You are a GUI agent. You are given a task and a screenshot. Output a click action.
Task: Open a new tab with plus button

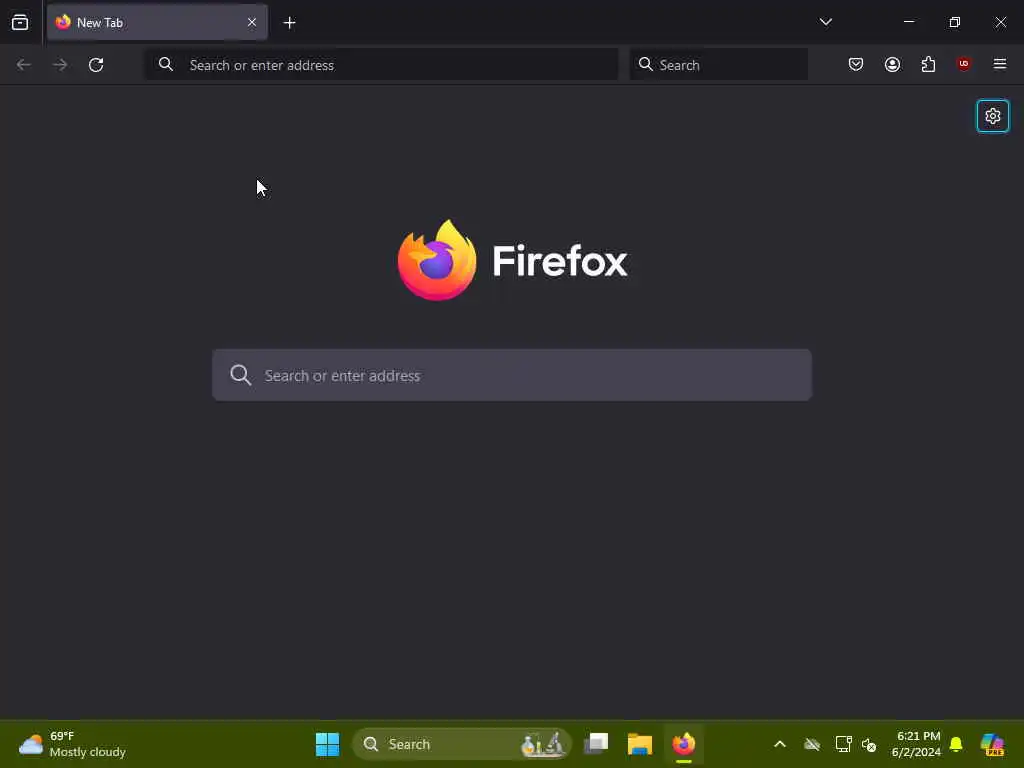289,23
